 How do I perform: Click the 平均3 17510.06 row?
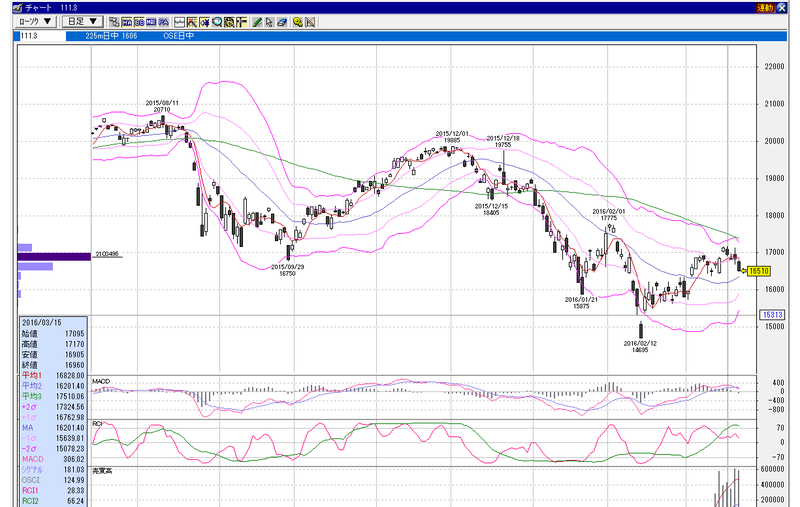53,396
